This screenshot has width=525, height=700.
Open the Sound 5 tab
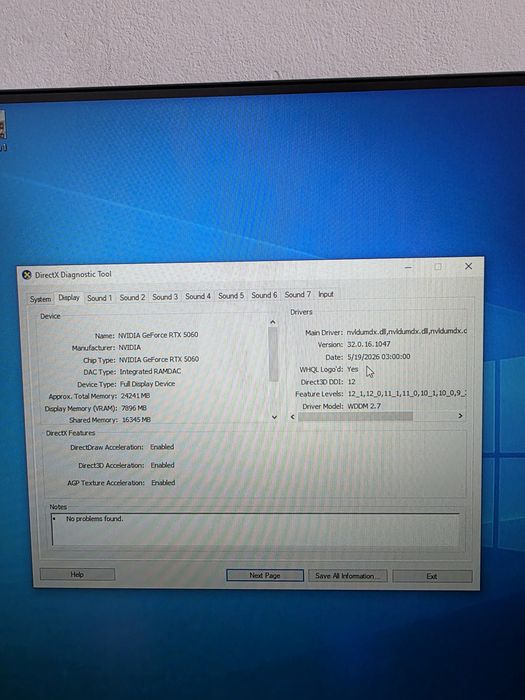(x=231, y=296)
